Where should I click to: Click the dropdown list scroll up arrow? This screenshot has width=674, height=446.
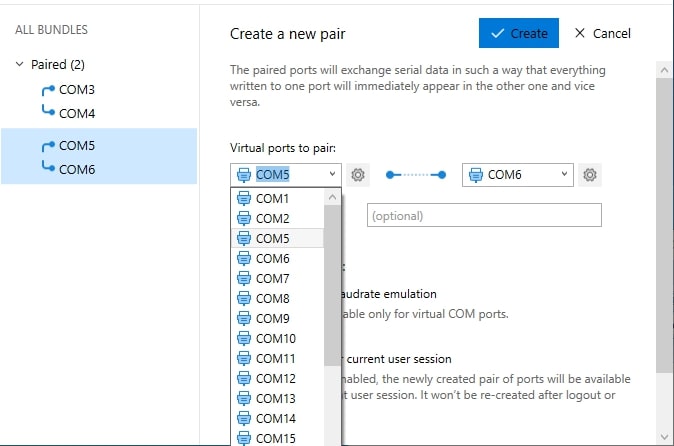[x=332, y=198]
